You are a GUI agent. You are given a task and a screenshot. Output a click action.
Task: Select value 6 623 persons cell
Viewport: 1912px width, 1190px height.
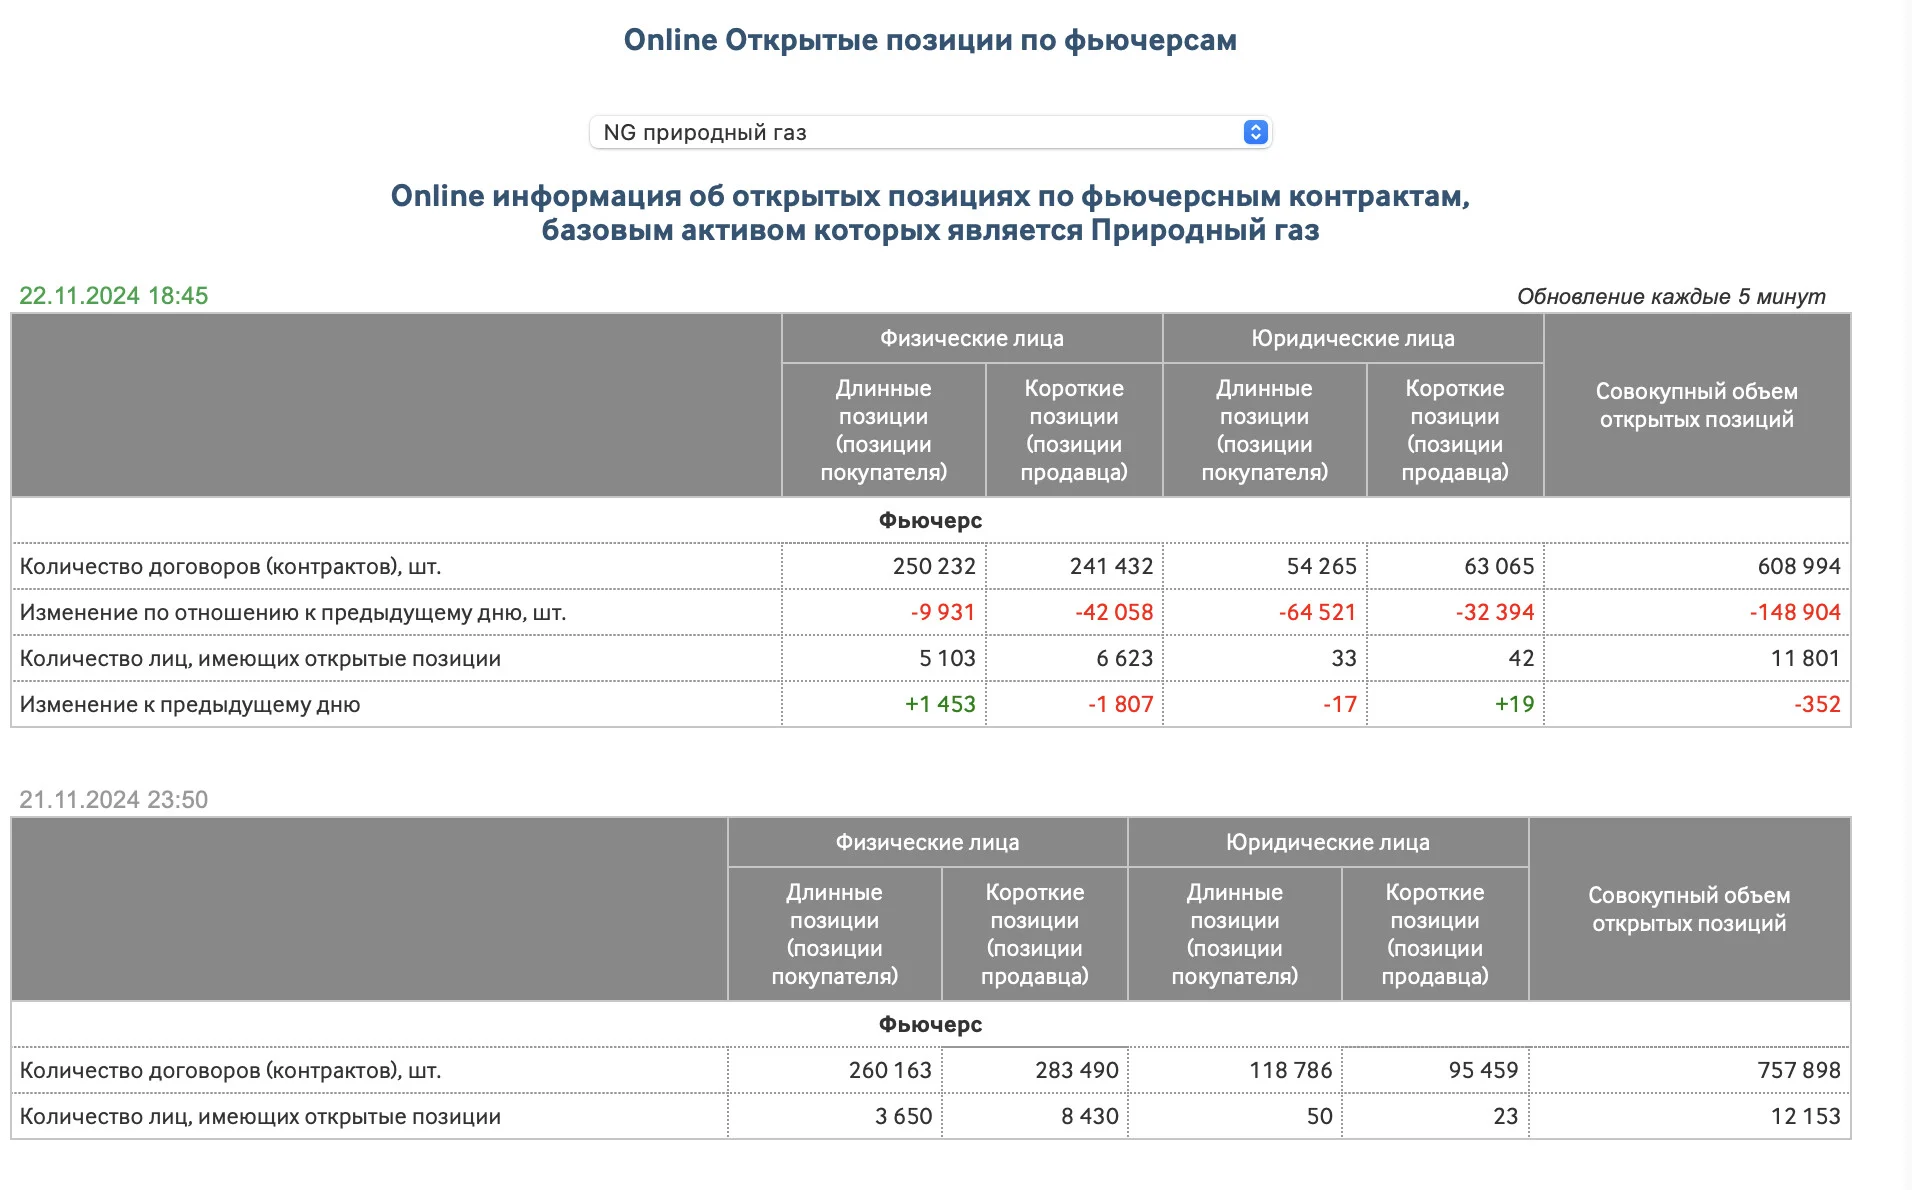[1124, 658]
